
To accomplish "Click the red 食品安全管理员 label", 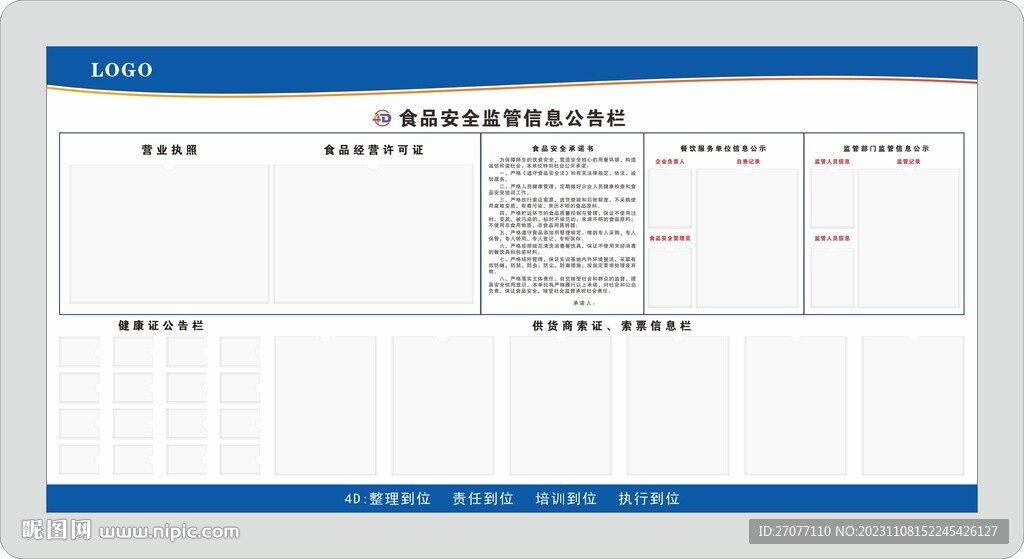I will point(670,238).
